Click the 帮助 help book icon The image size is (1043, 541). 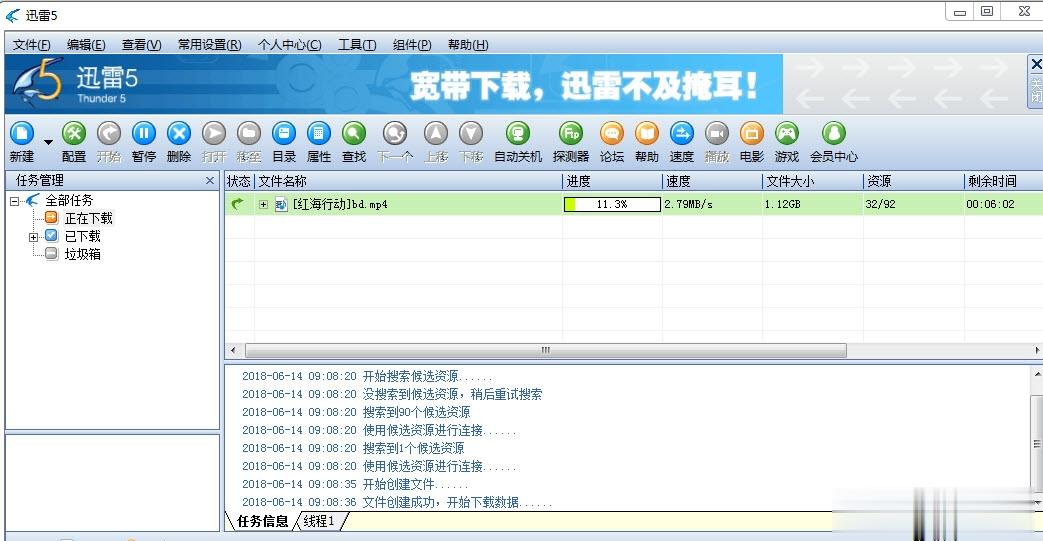[x=647, y=134]
